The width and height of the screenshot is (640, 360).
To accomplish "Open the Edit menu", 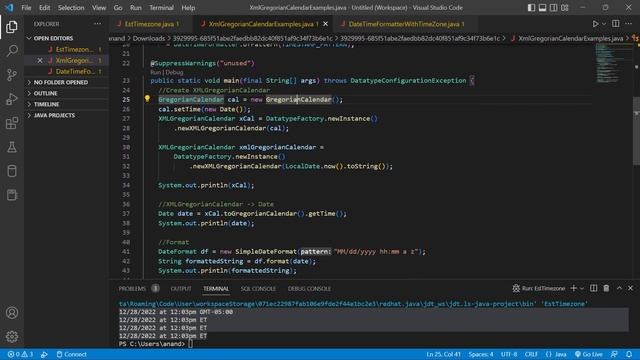I will click(44, 8).
